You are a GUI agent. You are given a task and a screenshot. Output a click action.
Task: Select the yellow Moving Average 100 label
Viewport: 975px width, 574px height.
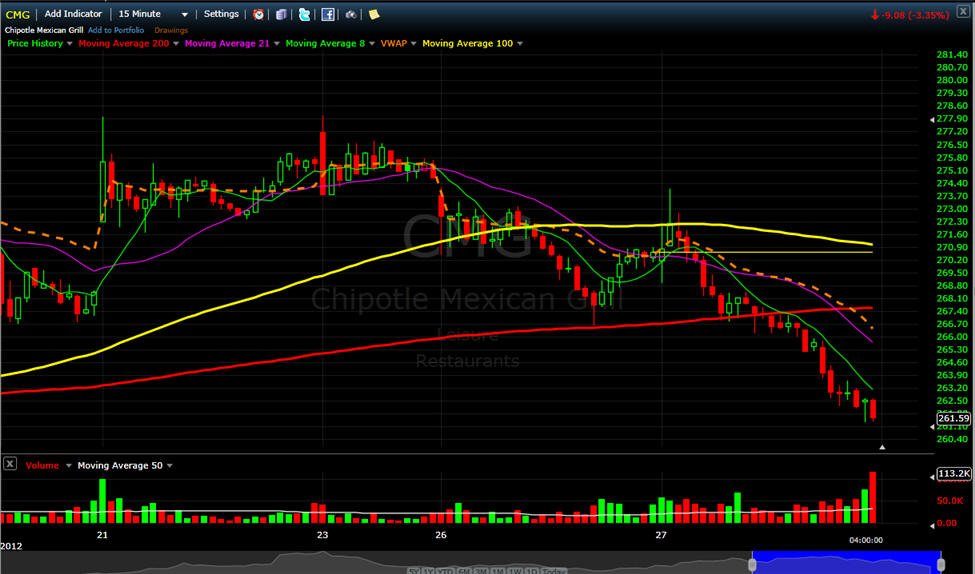tap(468, 44)
